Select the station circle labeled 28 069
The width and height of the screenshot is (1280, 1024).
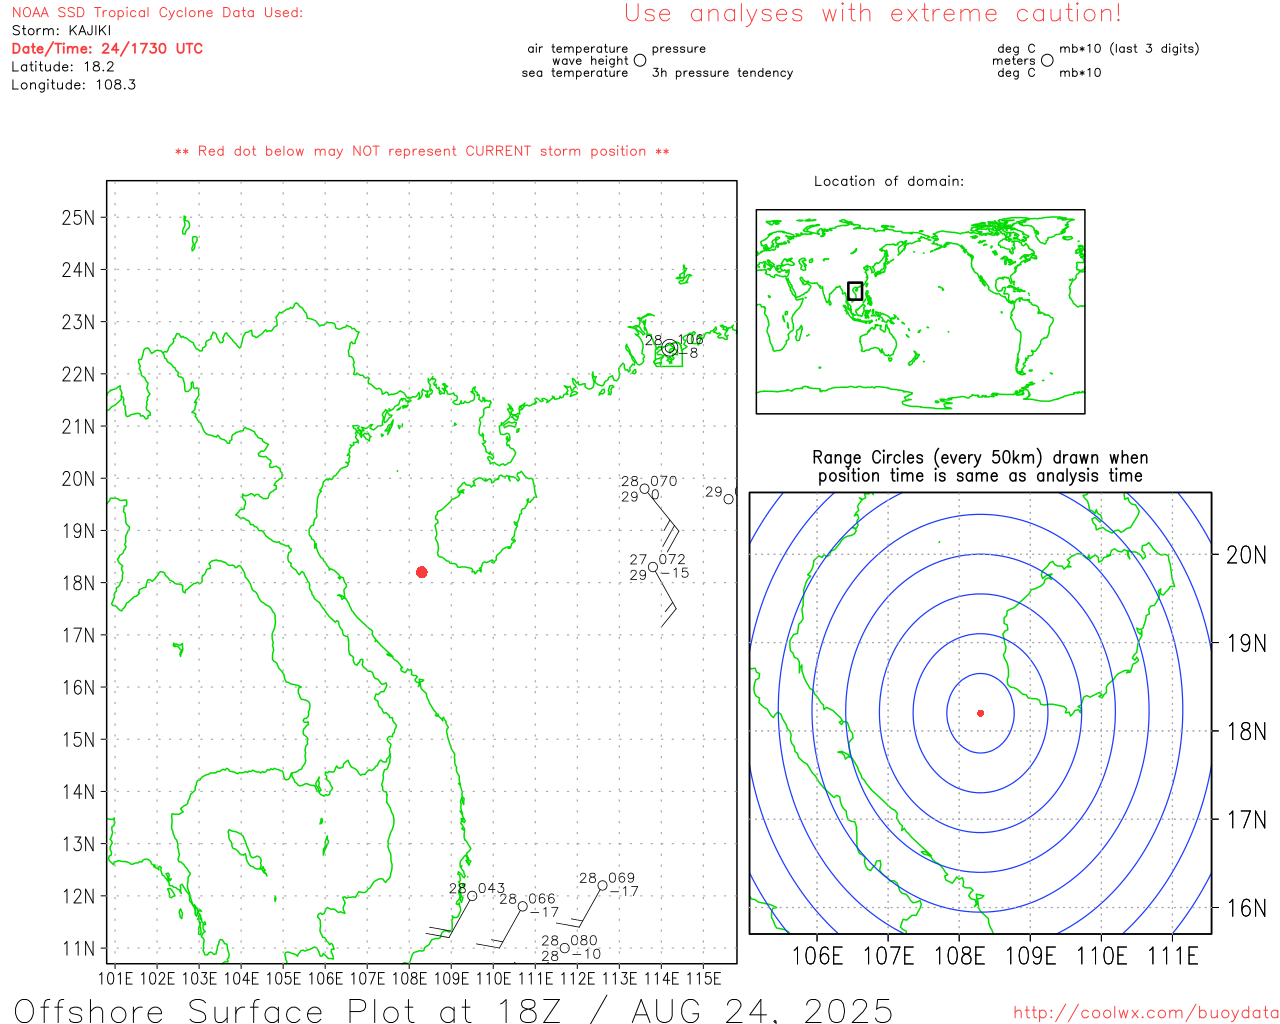click(x=602, y=885)
